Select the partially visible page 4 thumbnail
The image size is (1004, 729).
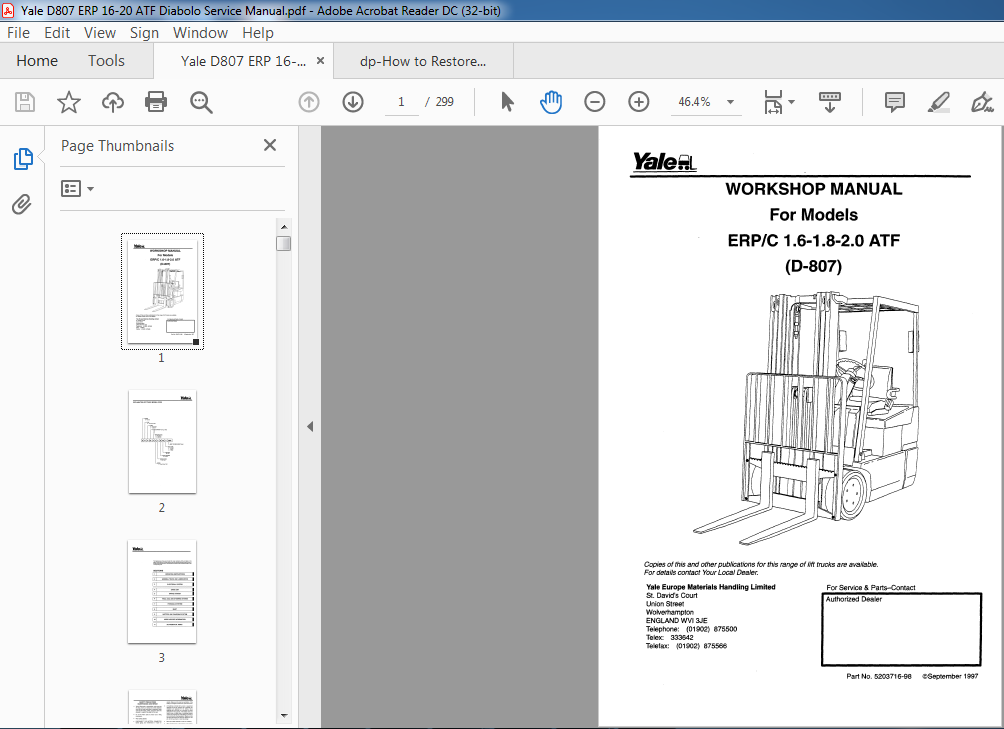click(162, 707)
